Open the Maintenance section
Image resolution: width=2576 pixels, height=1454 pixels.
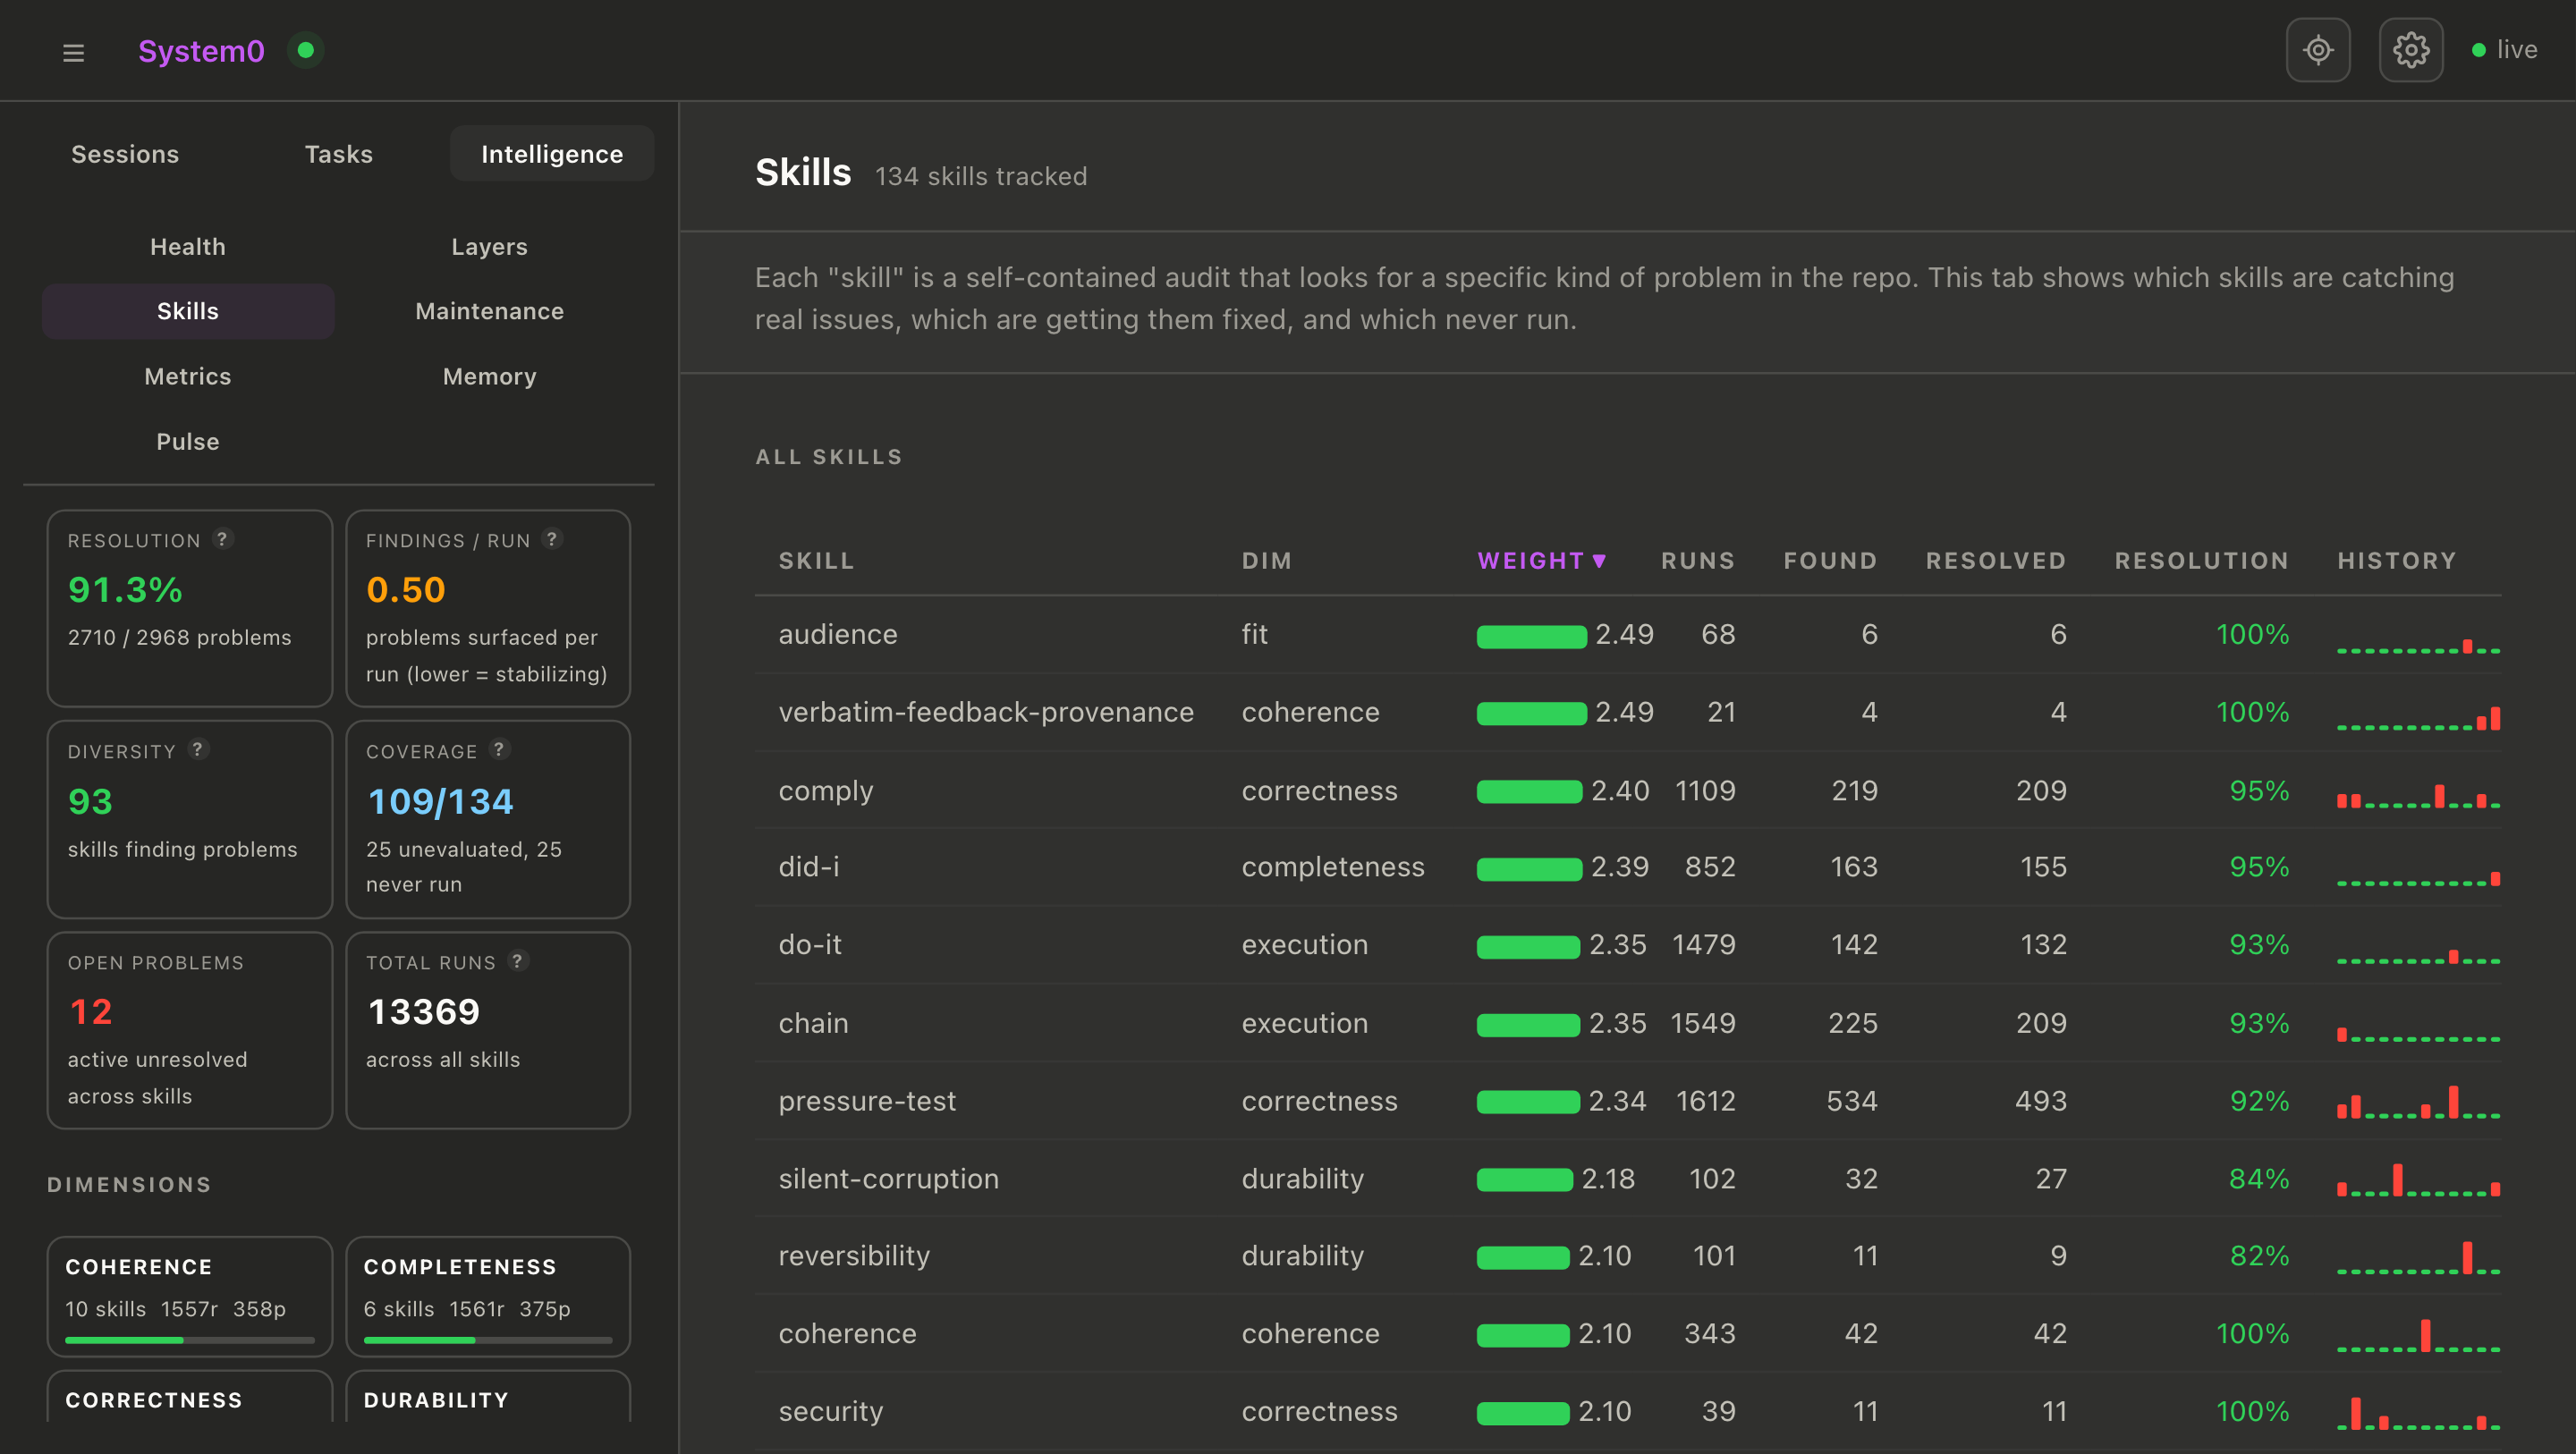(489, 311)
